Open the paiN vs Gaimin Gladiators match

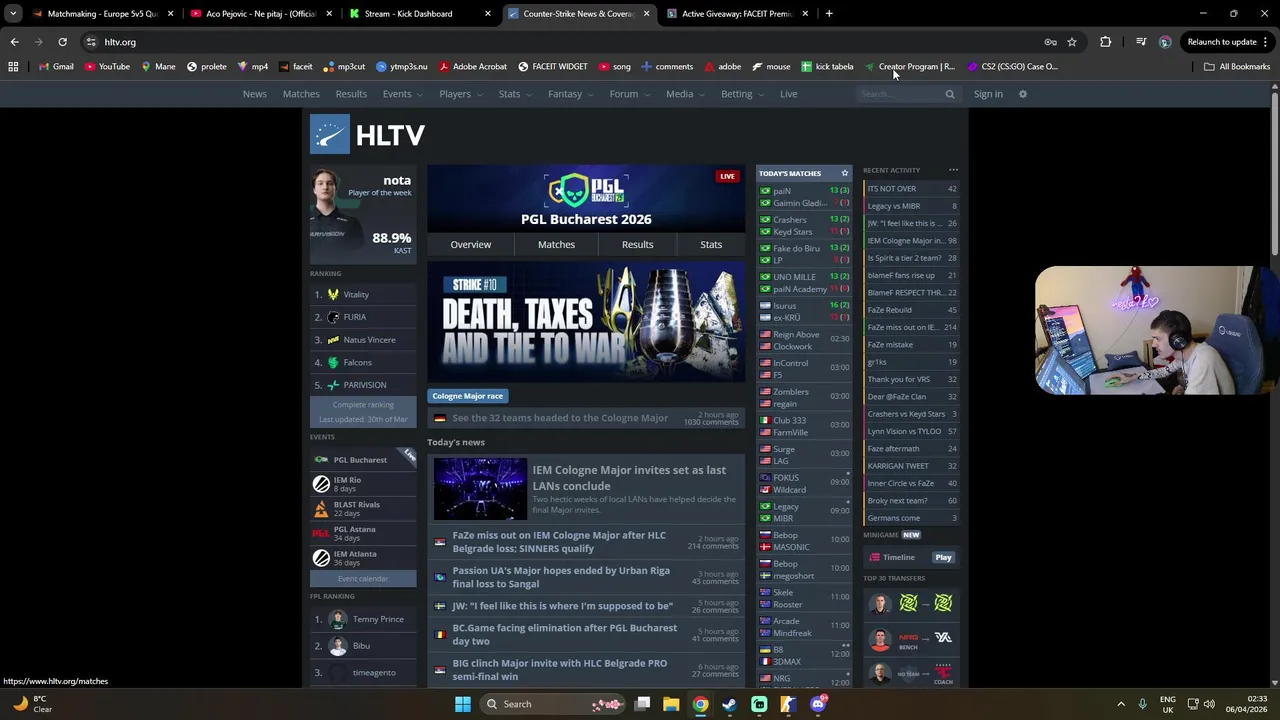804,197
